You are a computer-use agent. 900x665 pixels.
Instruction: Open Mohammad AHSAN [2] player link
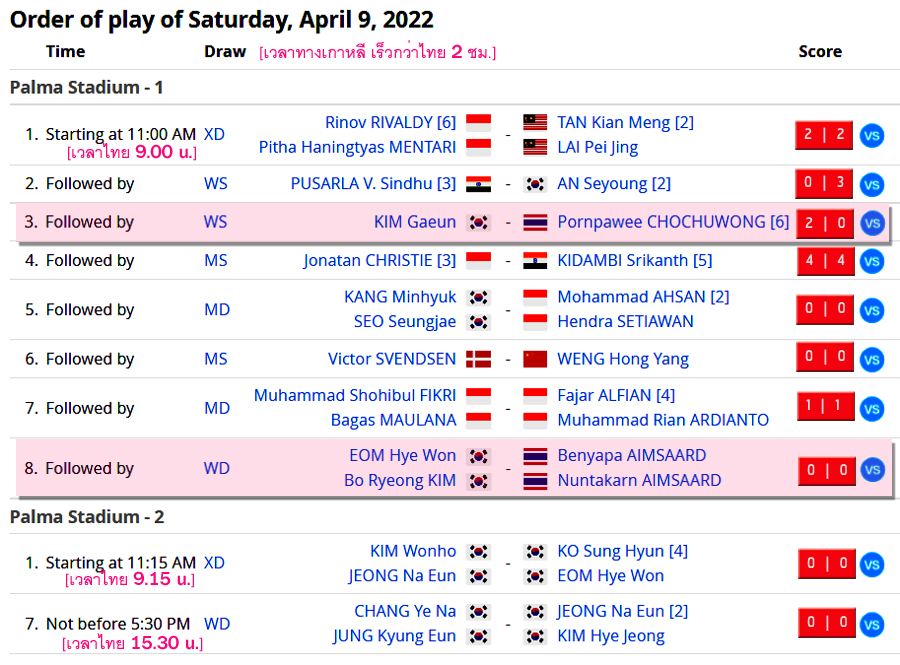[x=643, y=297]
